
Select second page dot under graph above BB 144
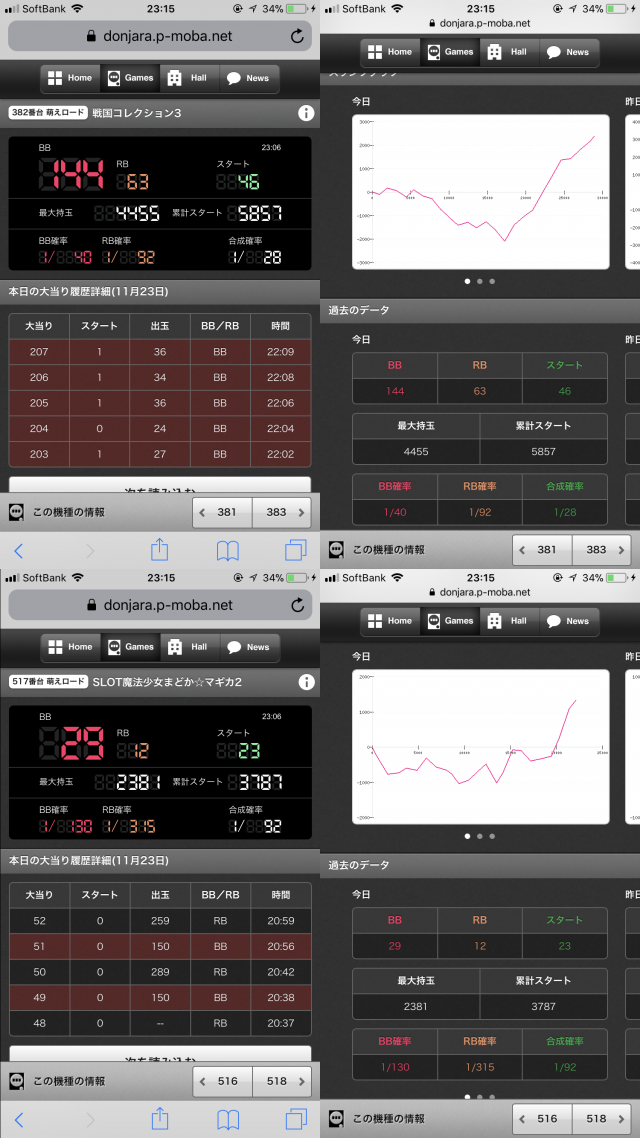480,281
